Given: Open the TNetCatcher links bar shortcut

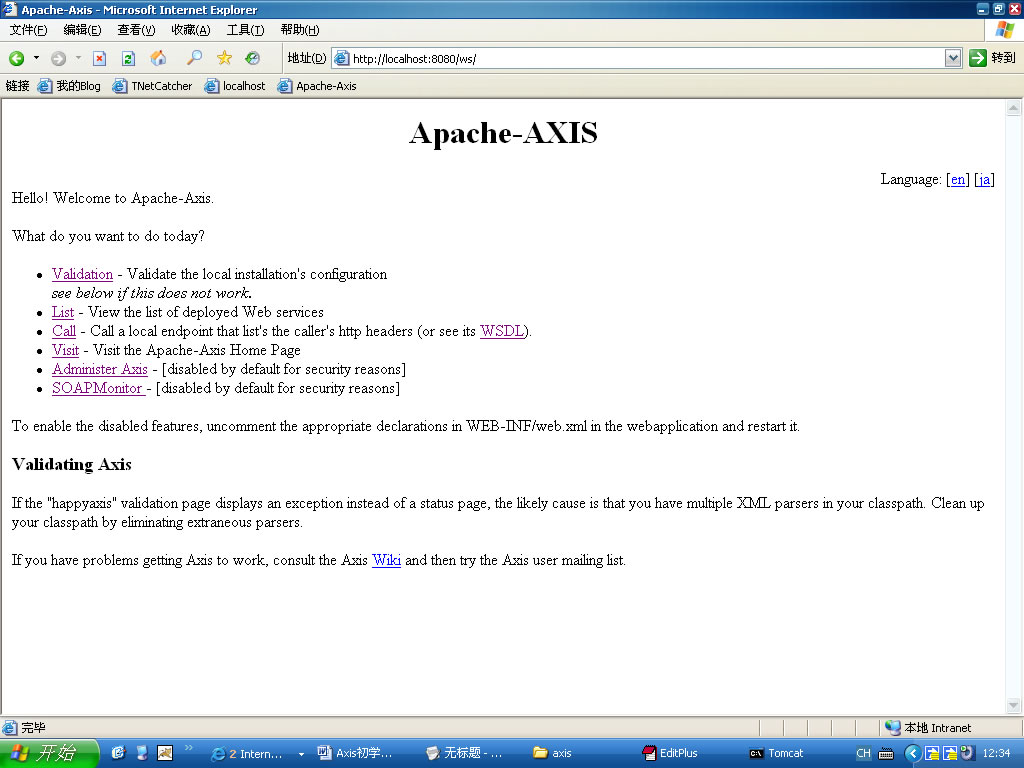Looking at the screenshot, I should tap(153, 86).
